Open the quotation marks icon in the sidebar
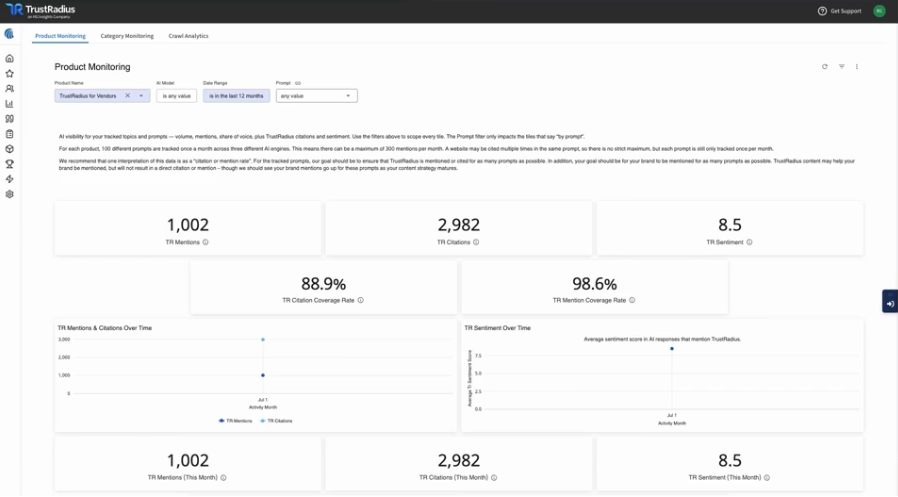This screenshot has height=497, width=898. click(9, 119)
